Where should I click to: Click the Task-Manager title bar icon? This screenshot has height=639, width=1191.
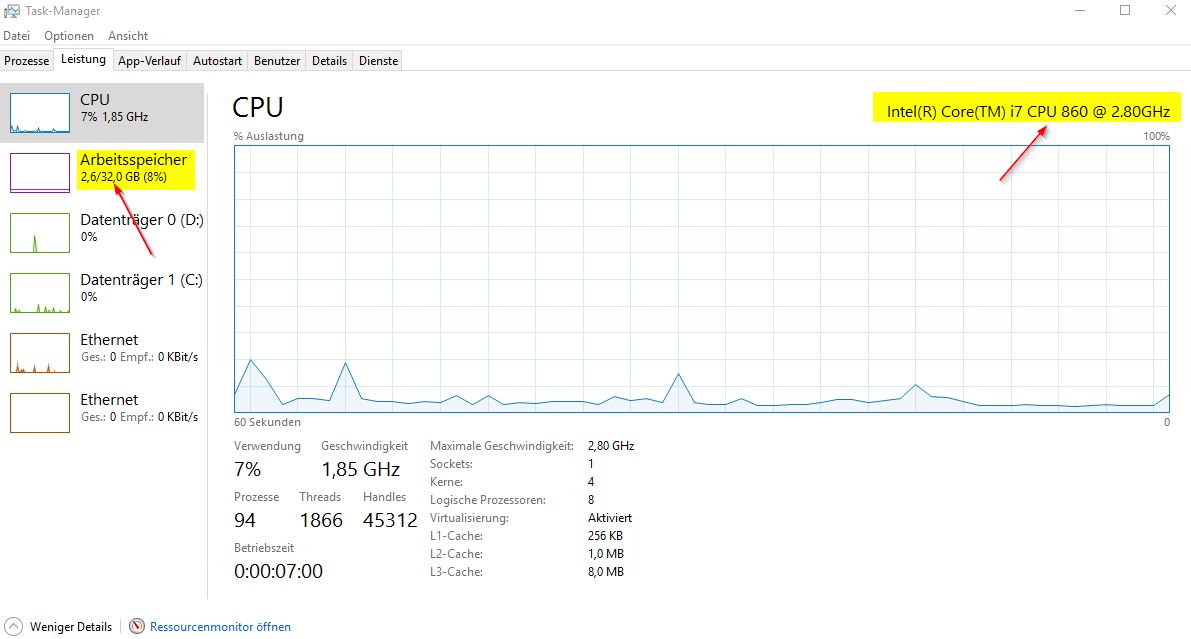tap(11, 11)
